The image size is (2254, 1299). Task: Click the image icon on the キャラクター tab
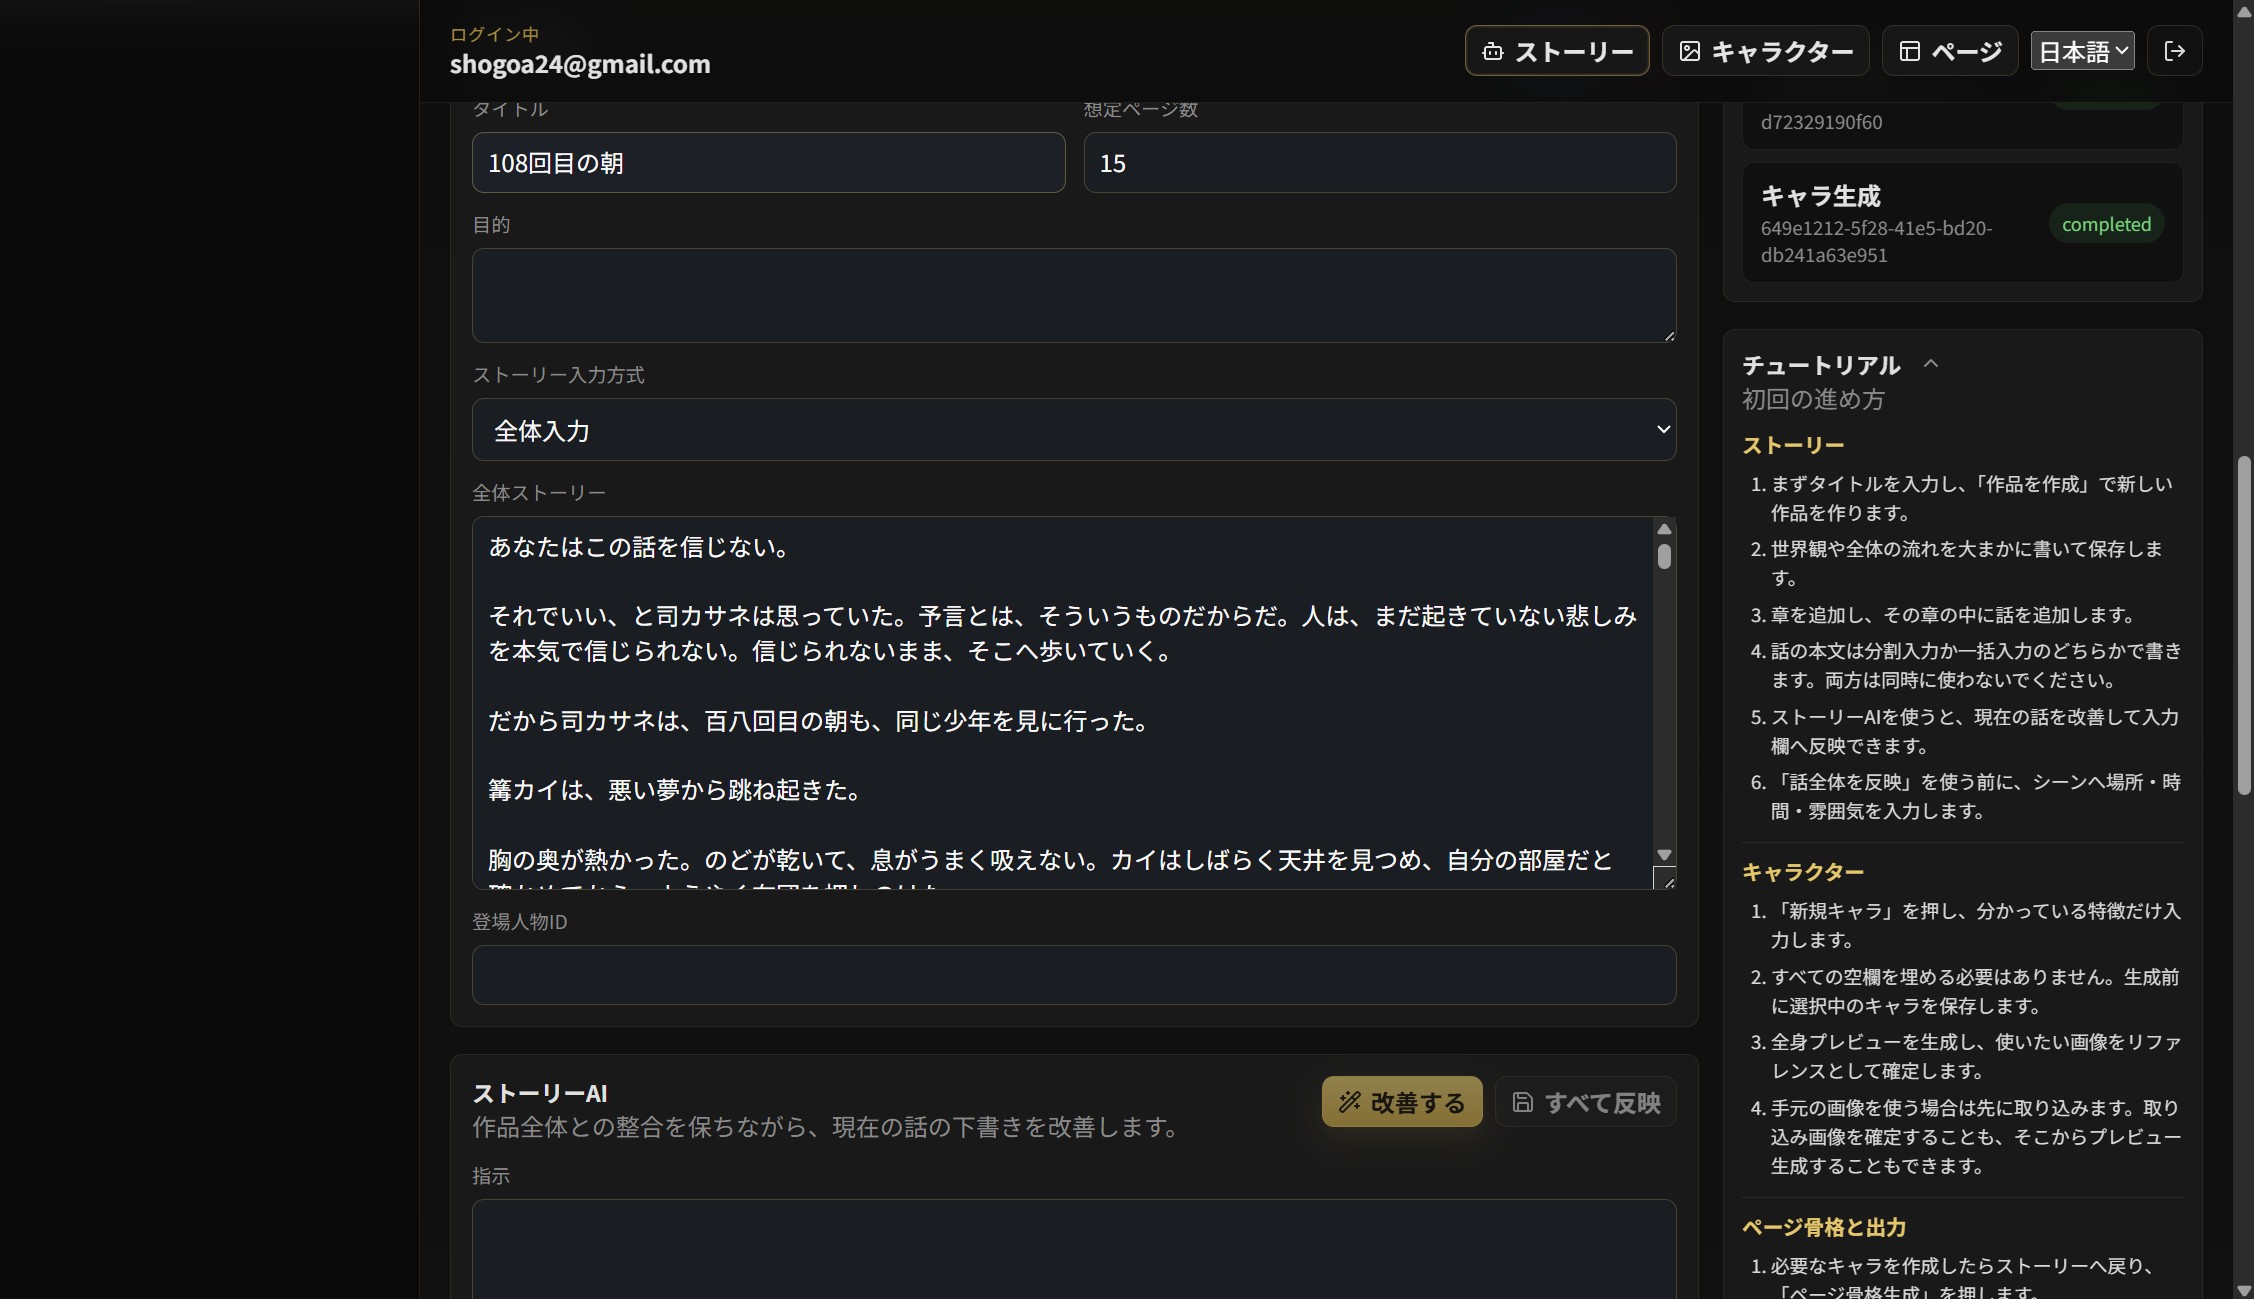(x=1689, y=52)
